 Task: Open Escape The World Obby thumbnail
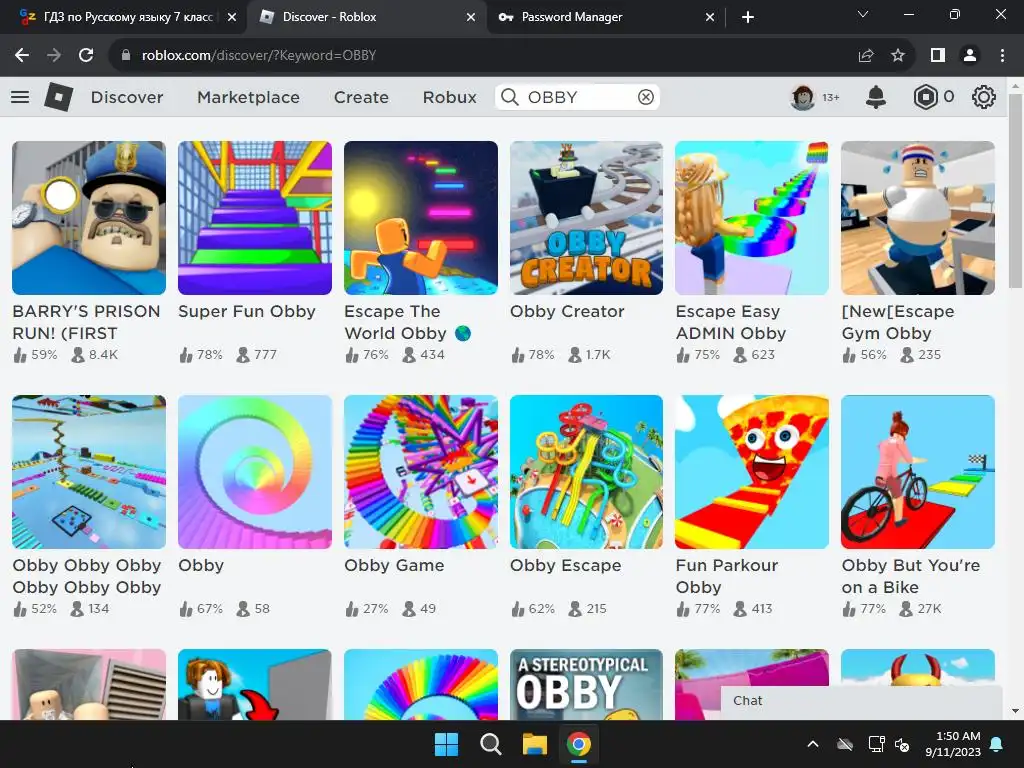tap(421, 217)
